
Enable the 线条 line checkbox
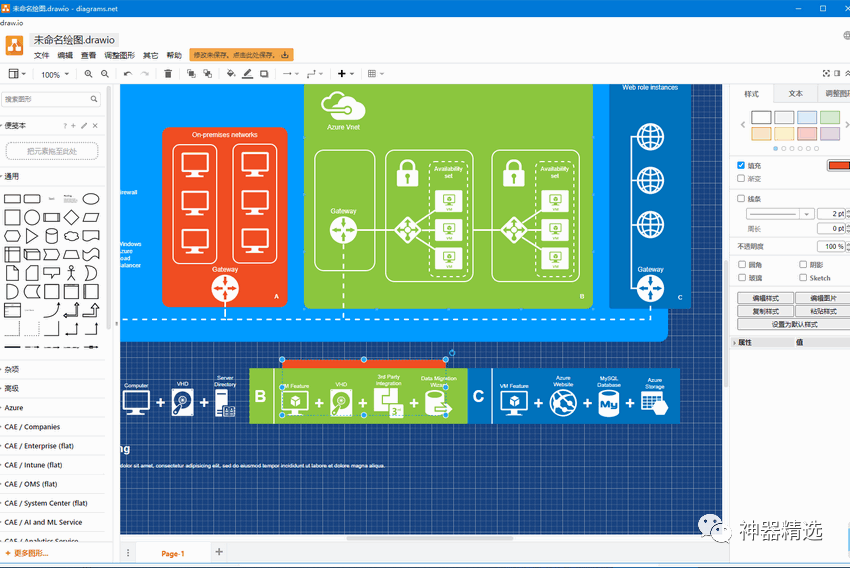[740, 198]
